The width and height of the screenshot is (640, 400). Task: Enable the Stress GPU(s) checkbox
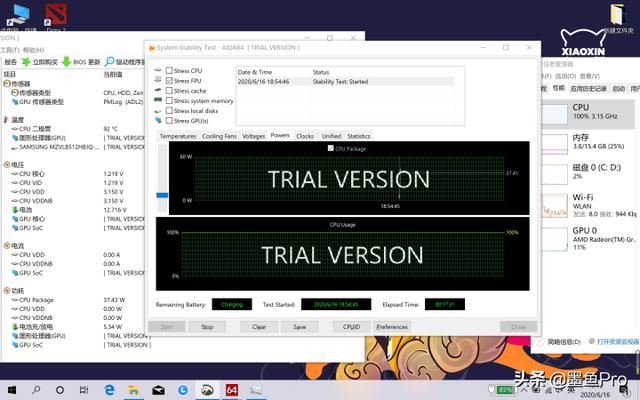(x=169, y=120)
